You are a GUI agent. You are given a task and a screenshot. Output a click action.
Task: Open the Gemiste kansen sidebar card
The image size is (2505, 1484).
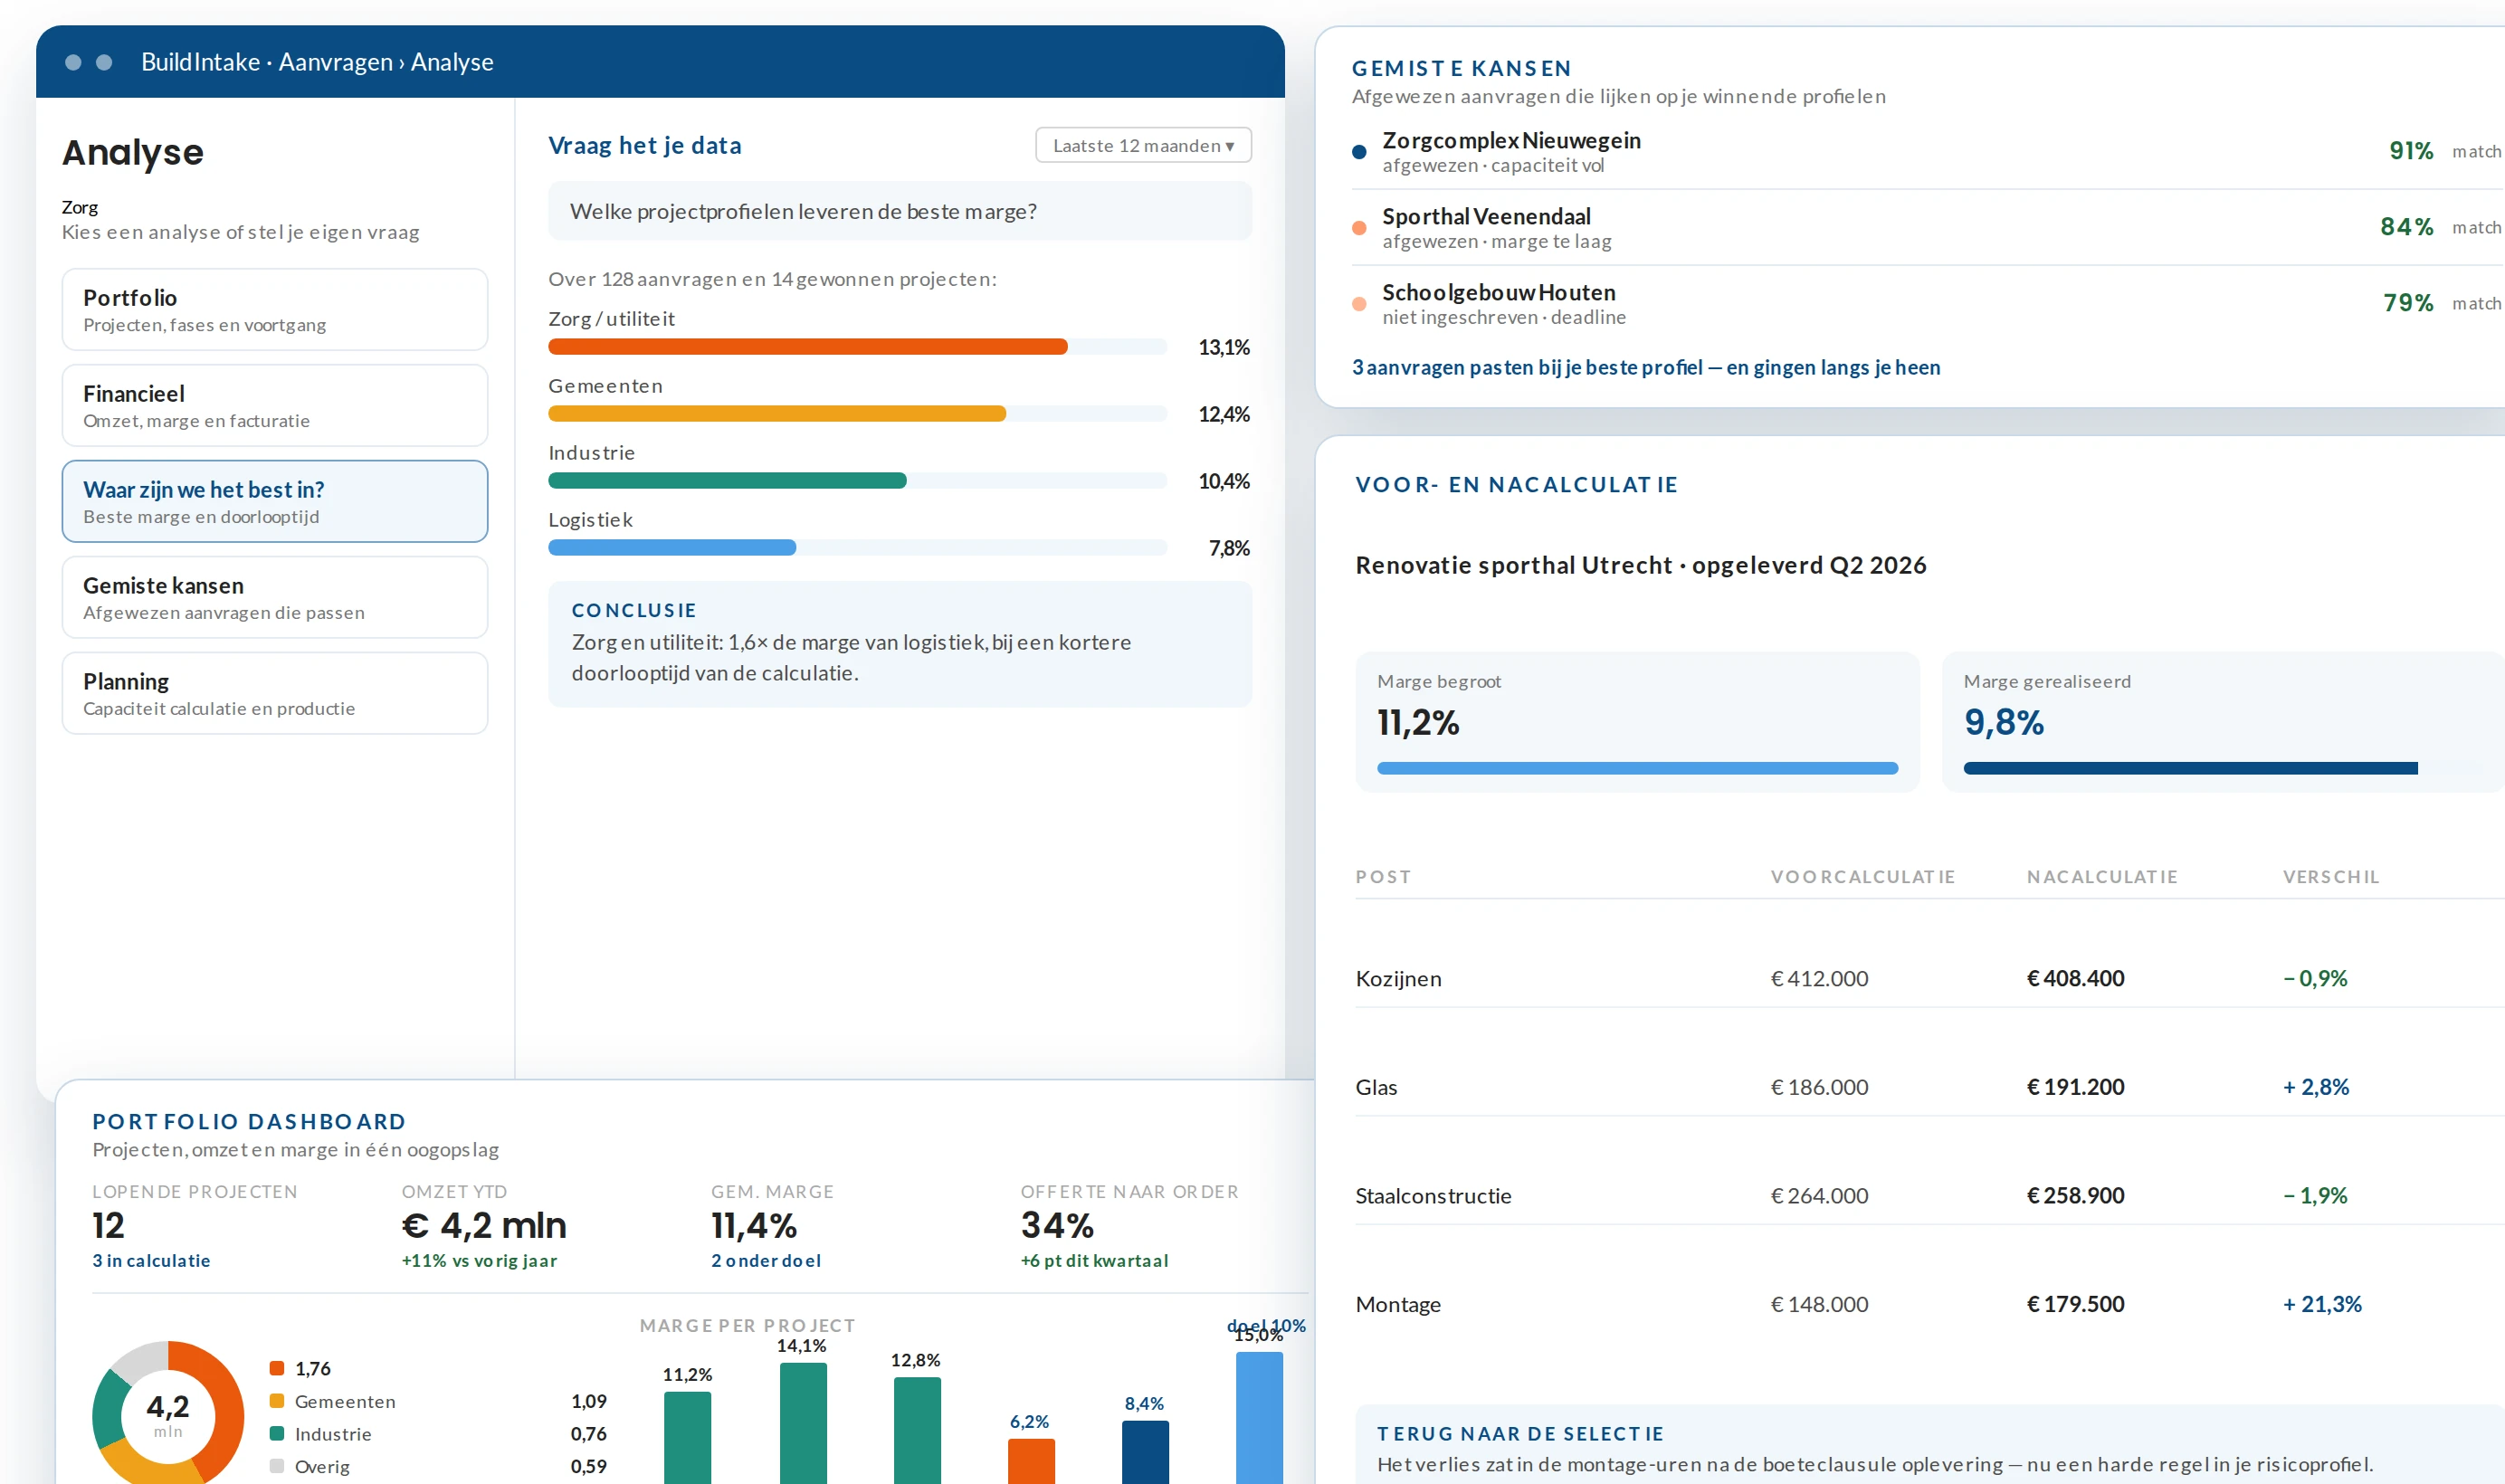tap(274, 597)
